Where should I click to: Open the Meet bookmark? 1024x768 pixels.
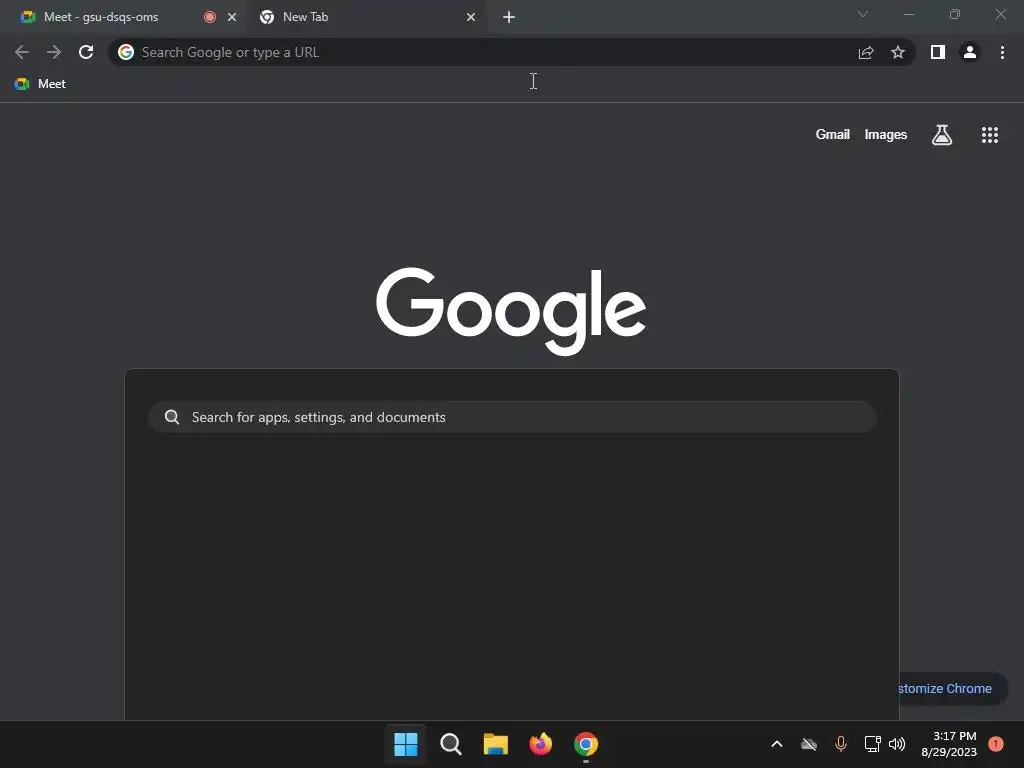[x=40, y=84]
